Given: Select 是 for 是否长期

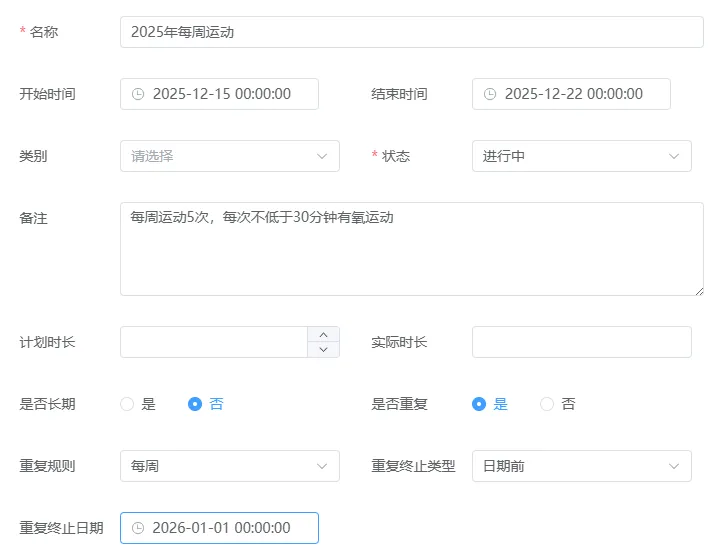Looking at the screenshot, I should click(127, 404).
